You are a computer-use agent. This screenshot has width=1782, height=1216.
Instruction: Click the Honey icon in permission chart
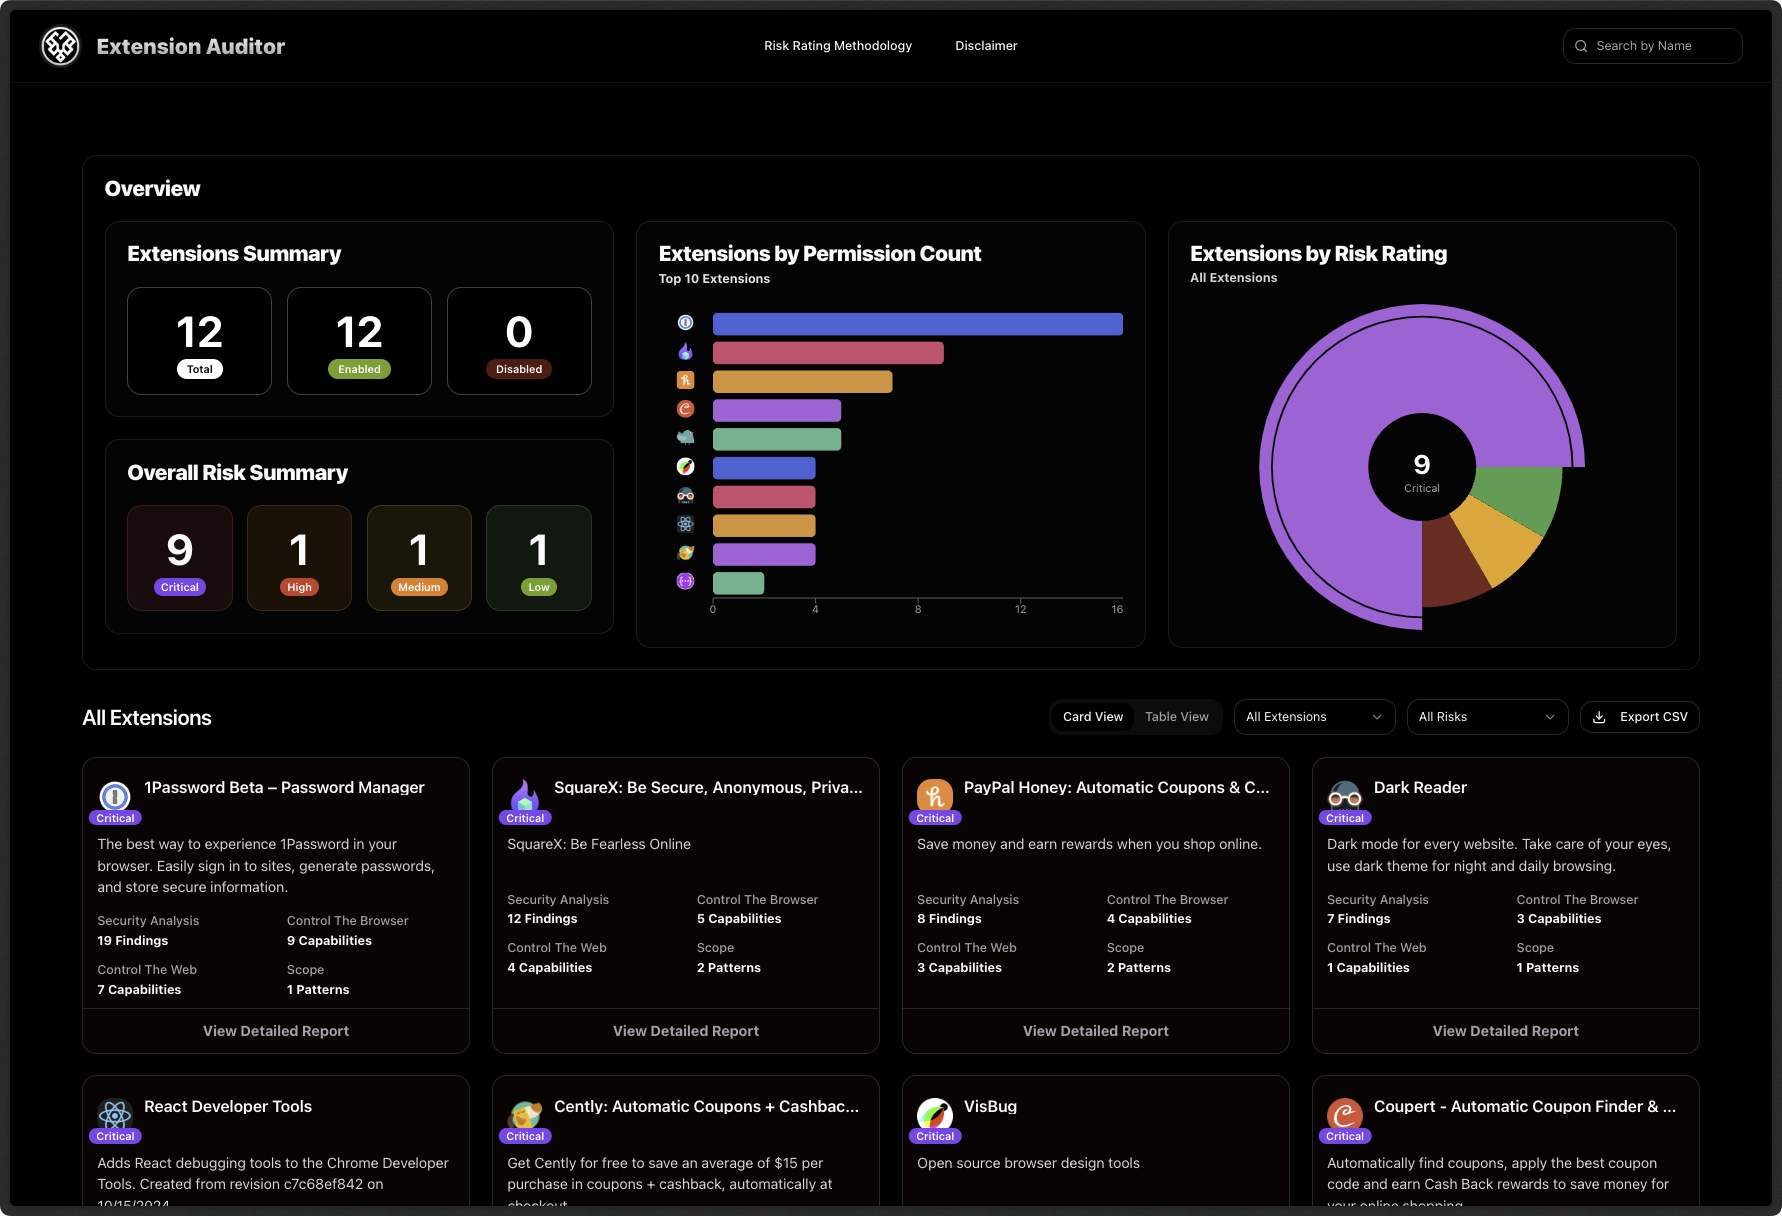(x=685, y=380)
